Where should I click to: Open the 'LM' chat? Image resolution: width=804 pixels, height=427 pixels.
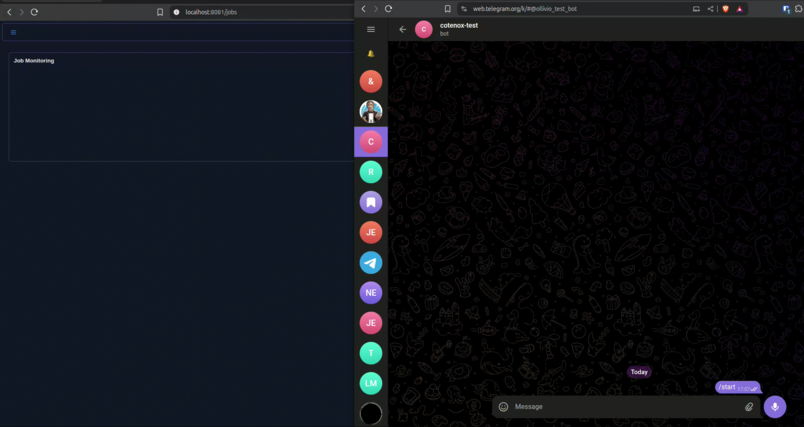point(371,383)
